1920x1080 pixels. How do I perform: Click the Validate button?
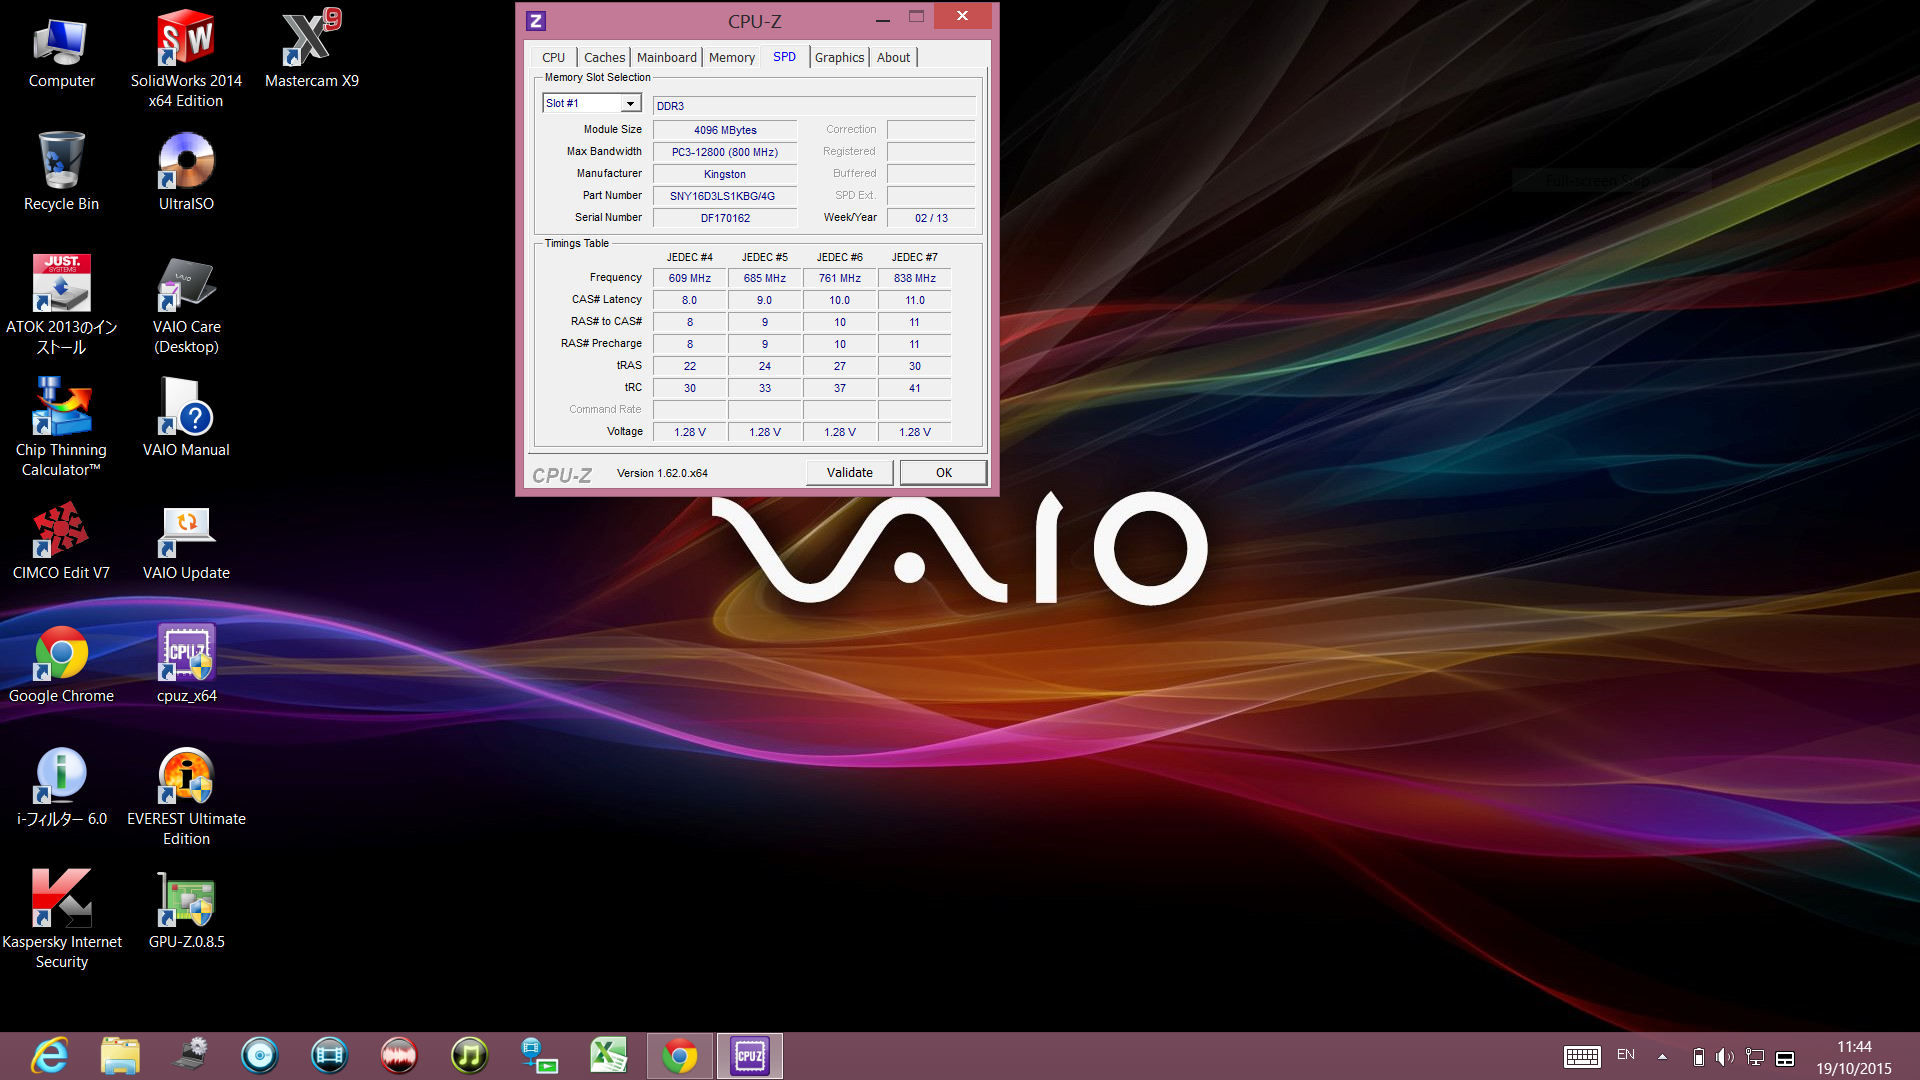(849, 473)
